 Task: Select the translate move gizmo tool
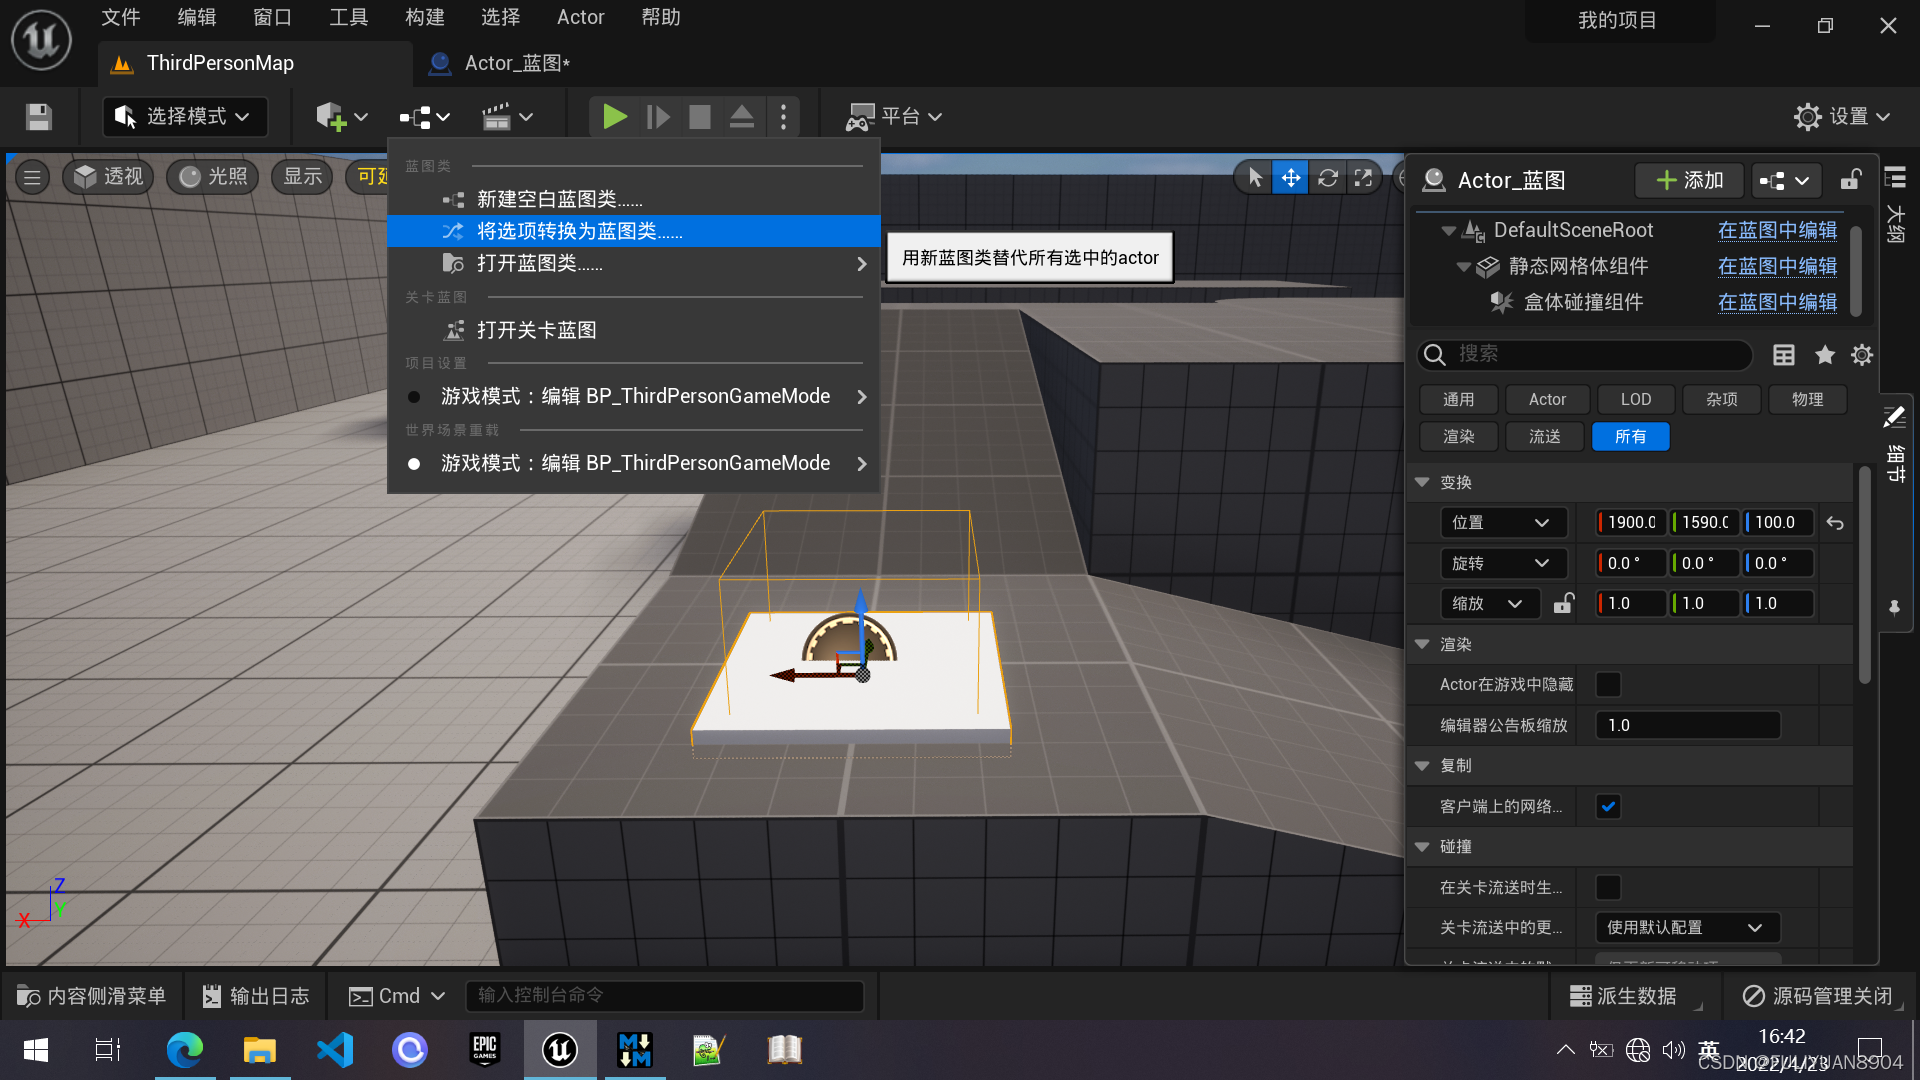pyautogui.click(x=1290, y=178)
